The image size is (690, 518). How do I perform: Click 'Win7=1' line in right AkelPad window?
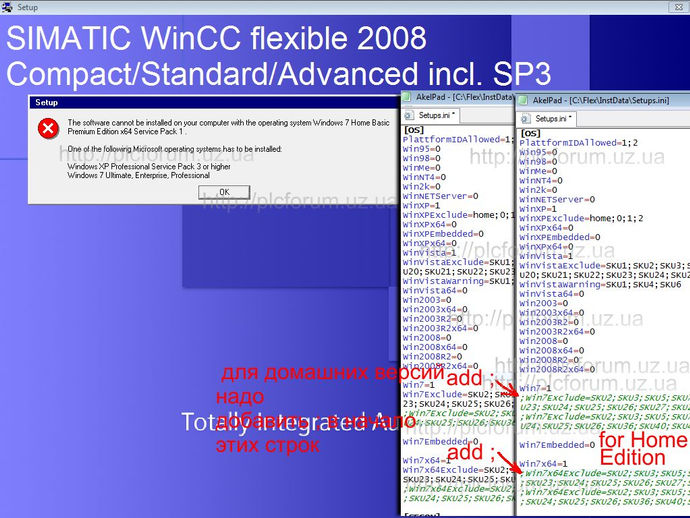tap(536, 389)
